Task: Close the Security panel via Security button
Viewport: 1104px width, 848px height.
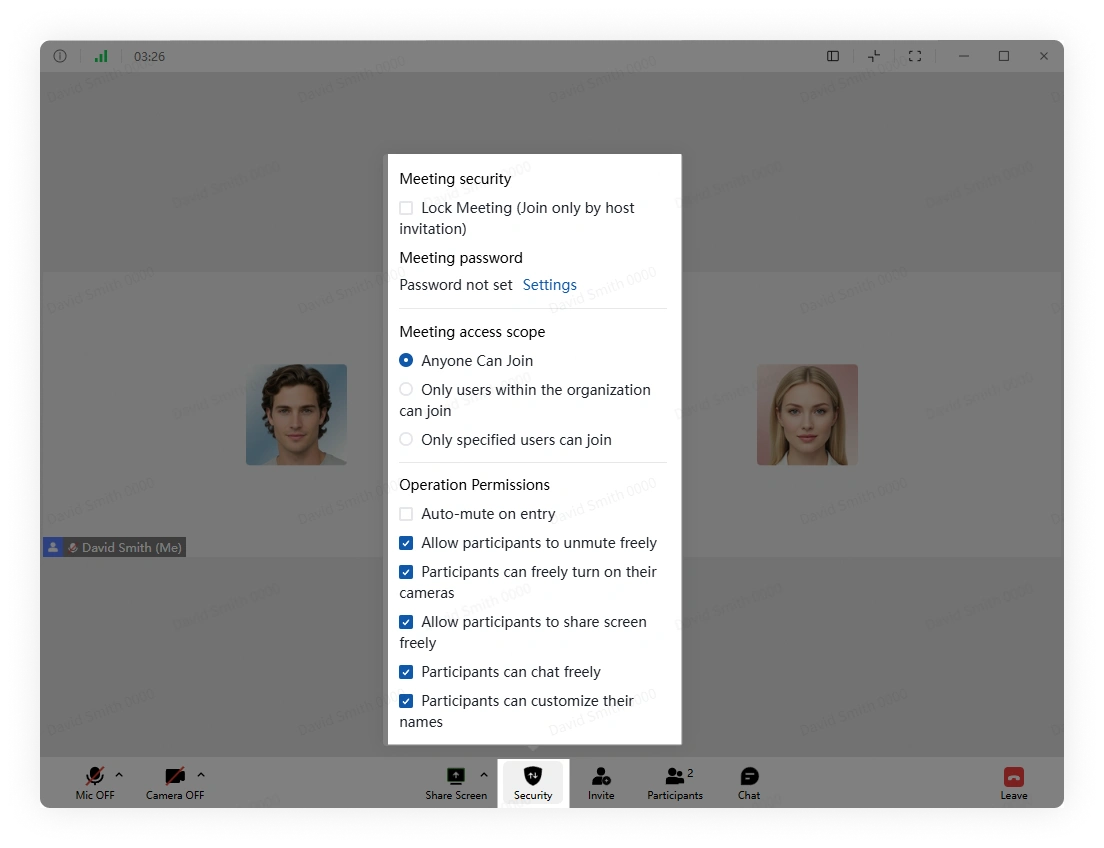Action: (533, 783)
